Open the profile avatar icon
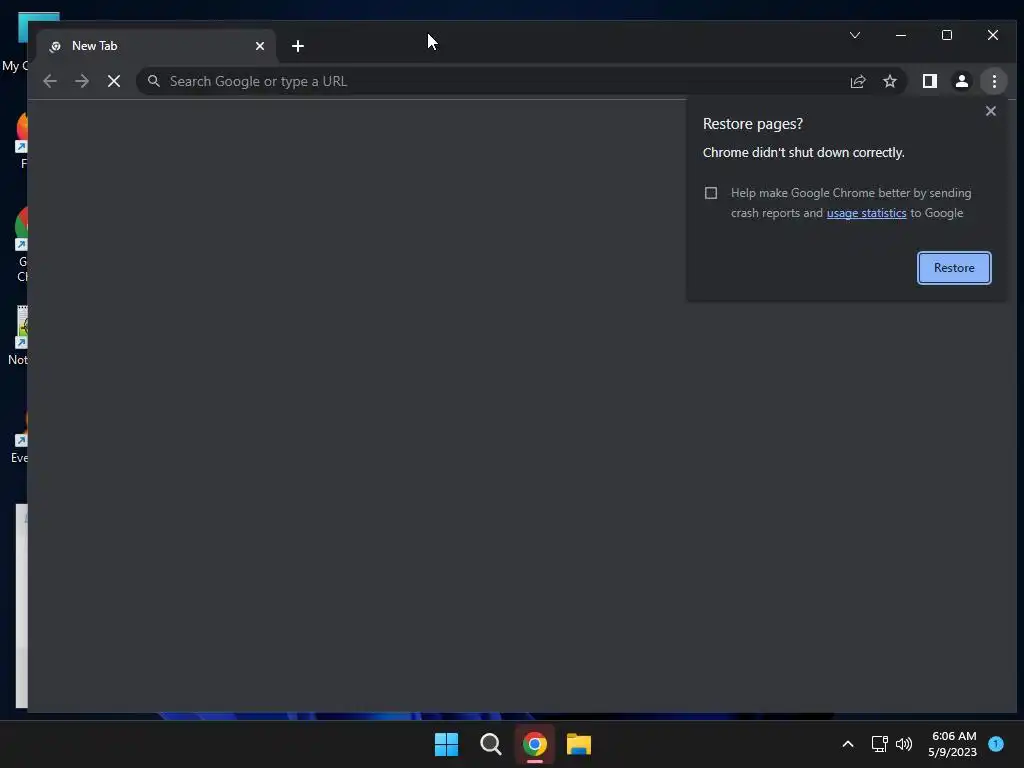This screenshot has height=768, width=1024. tap(961, 82)
